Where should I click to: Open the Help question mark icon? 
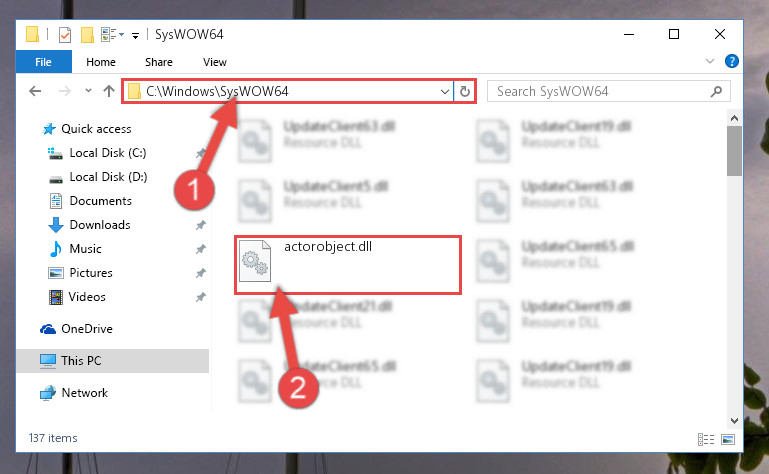click(731, 61)
